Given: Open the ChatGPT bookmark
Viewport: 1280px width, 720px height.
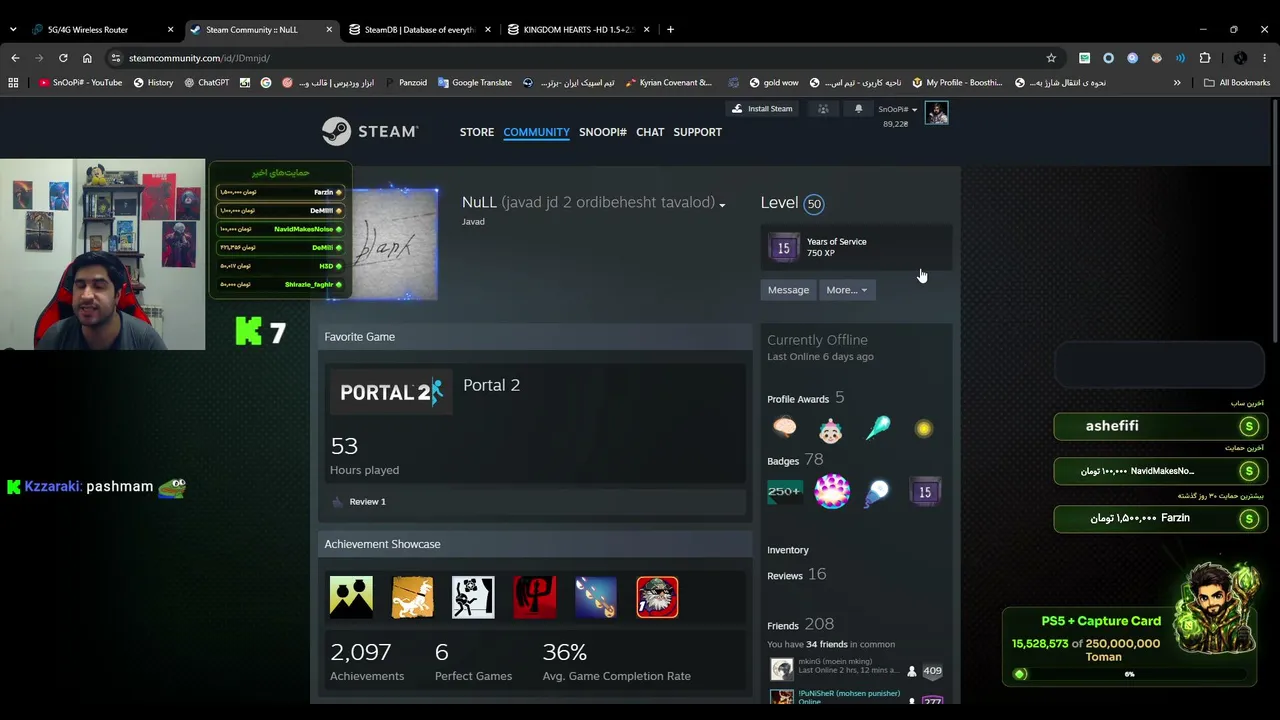Looking at the screenshot, I should tap(207, 83).
